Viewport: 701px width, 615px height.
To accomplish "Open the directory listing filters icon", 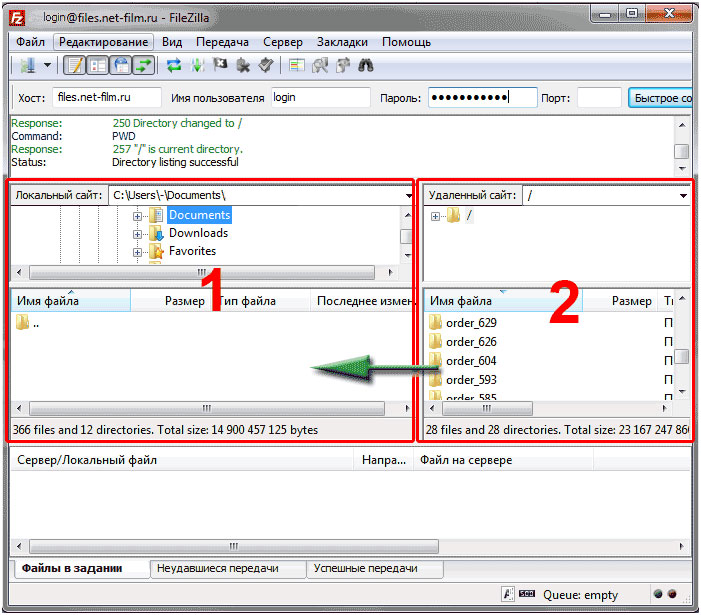I will pos(296,66).
